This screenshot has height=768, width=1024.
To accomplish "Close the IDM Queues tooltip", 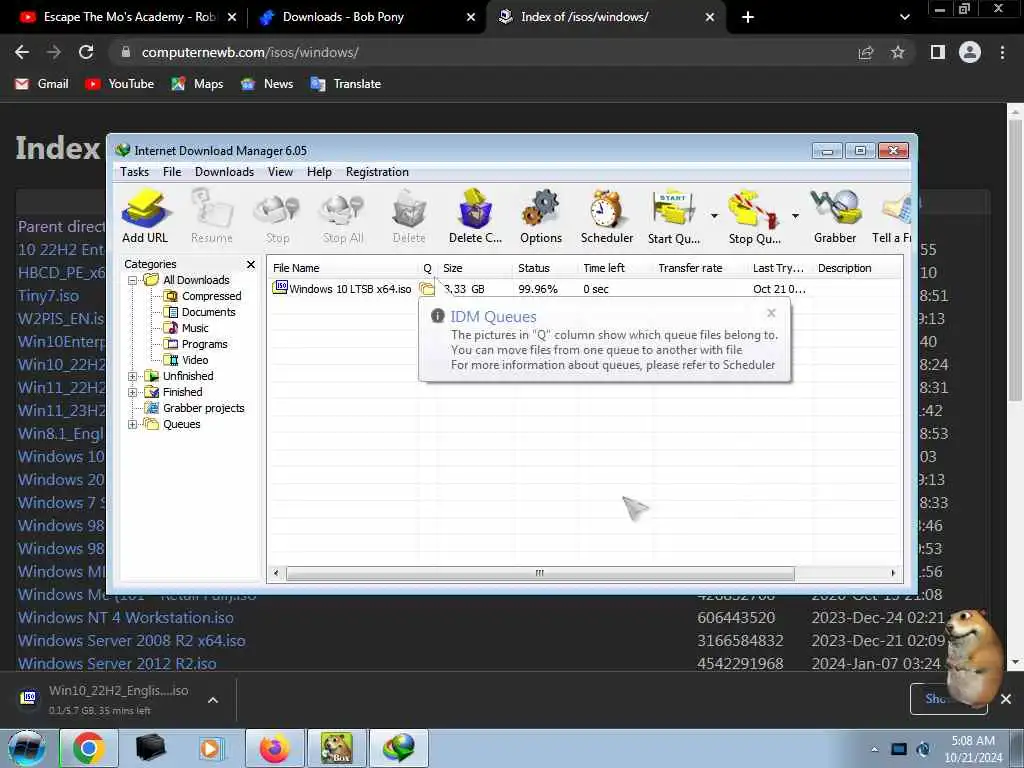I will 771,313.
